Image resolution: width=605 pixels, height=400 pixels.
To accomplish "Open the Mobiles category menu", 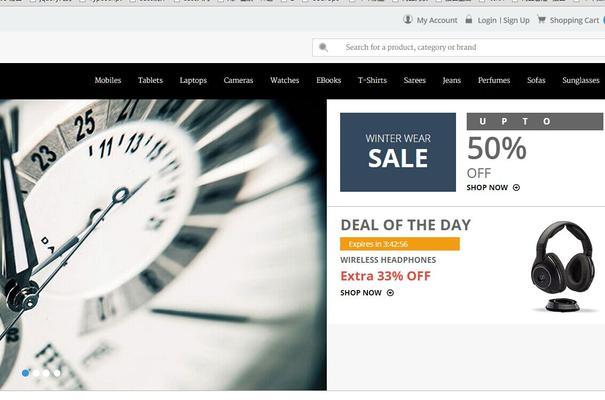I will click(108, 80).
